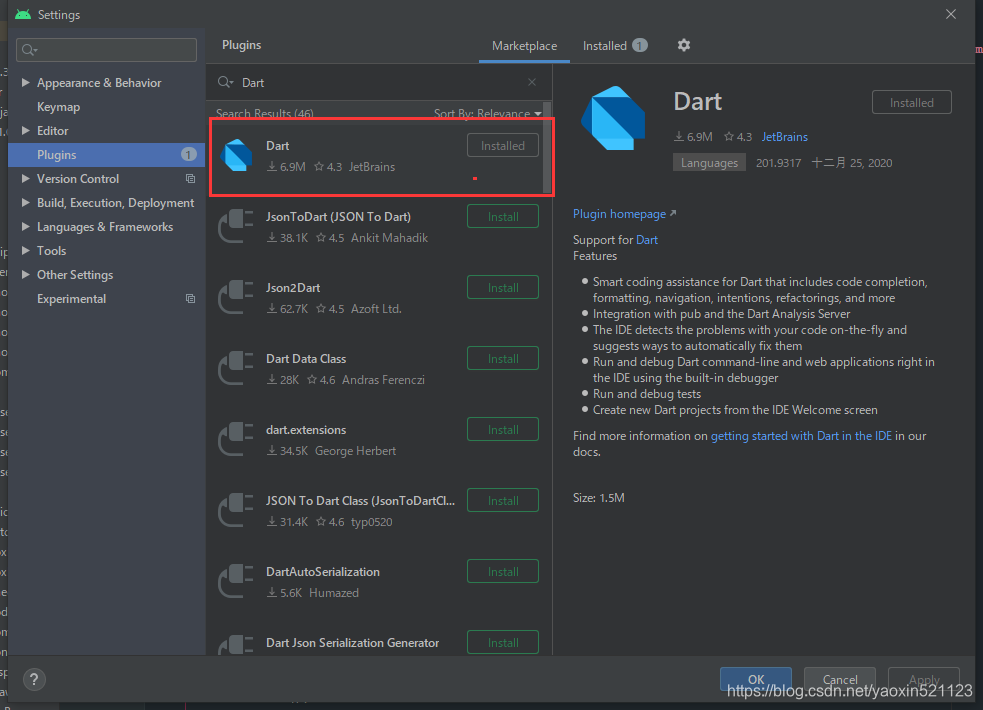Viewport: 983px width, 710px height.
Task: Clear the Dart plugin search text
Action: (x=532, y=82)
